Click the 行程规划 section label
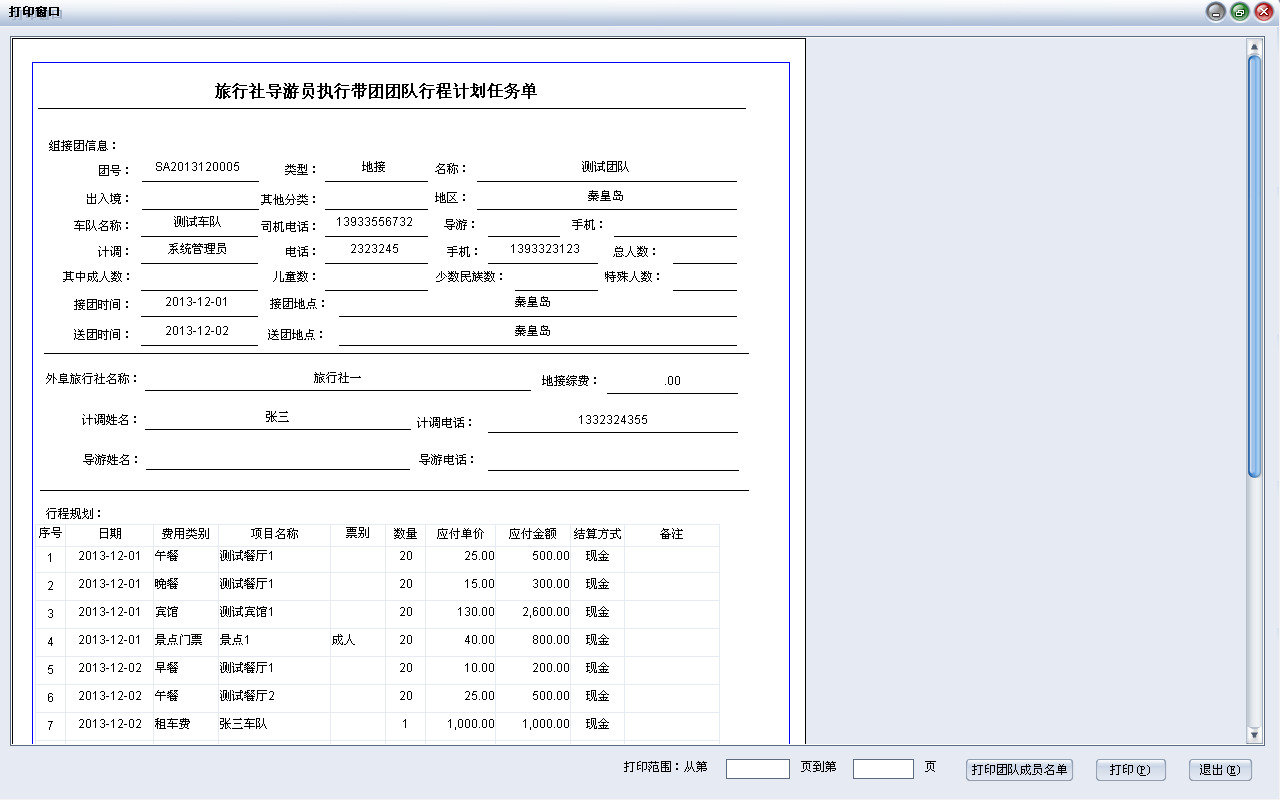 pyautogui.click(x=74, y=514)
